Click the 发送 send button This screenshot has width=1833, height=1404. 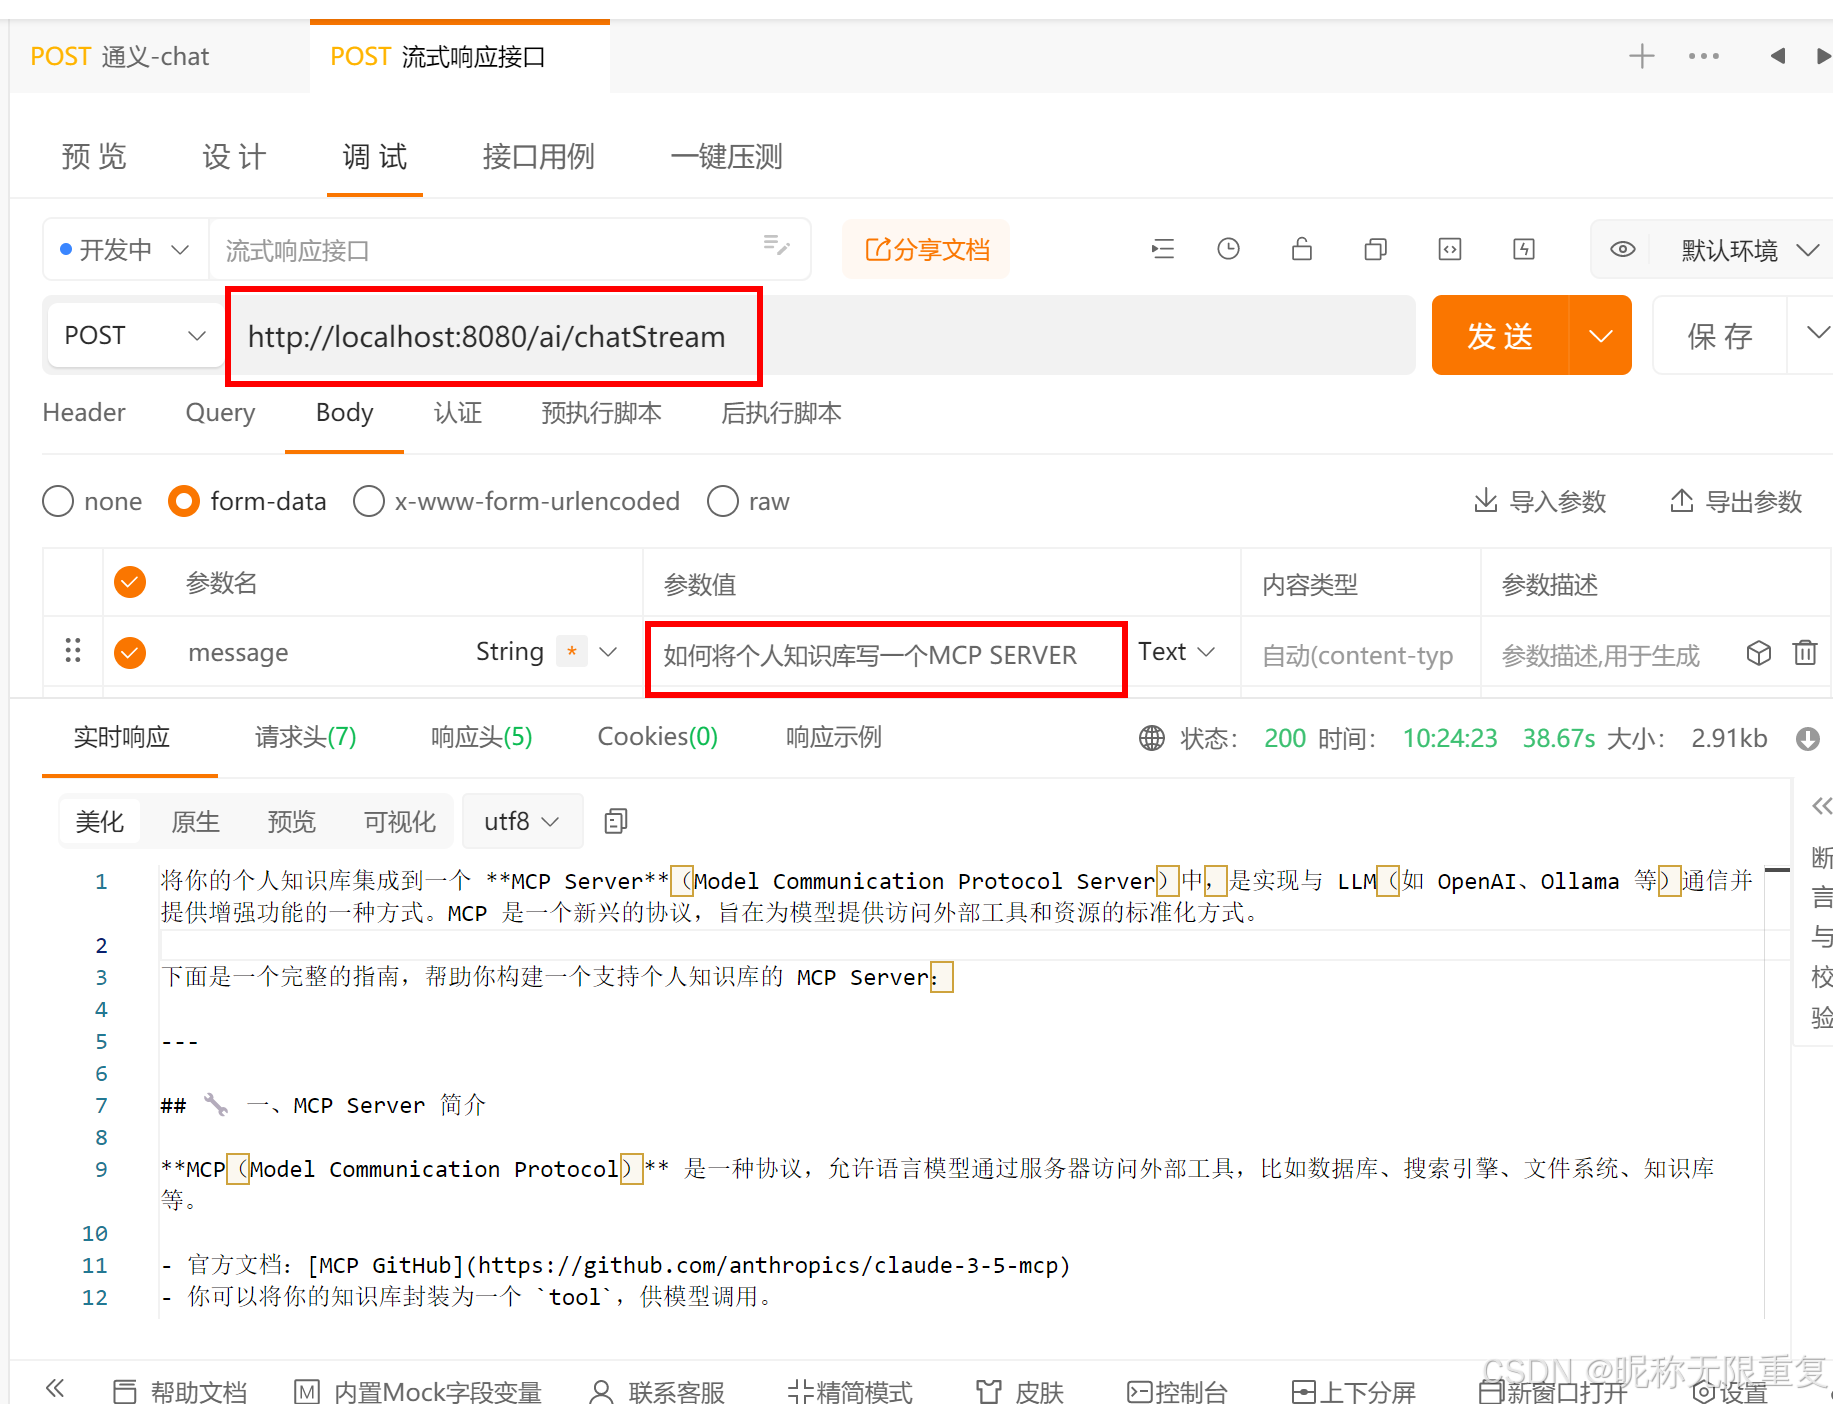pyautogui.click(x=1500, y=335)
